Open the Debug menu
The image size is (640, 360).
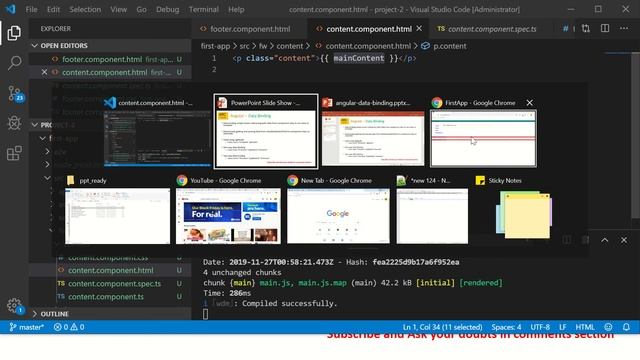[x=167, y=9]
